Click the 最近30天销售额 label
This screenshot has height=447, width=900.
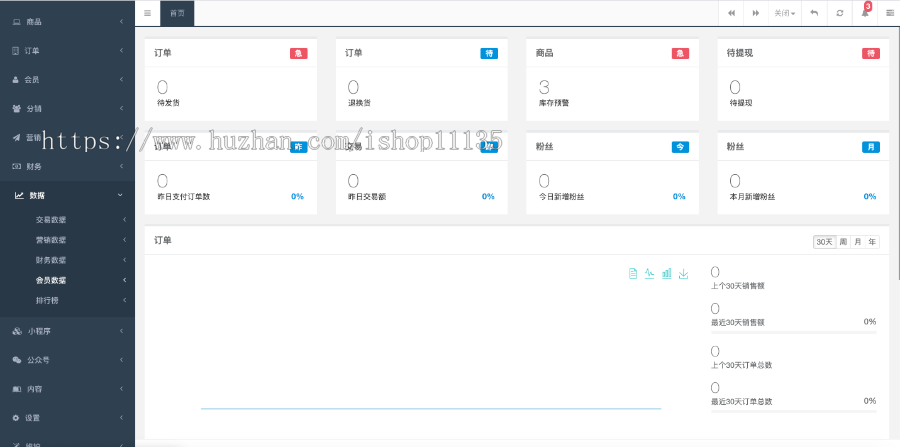click(x=738, y=322)
